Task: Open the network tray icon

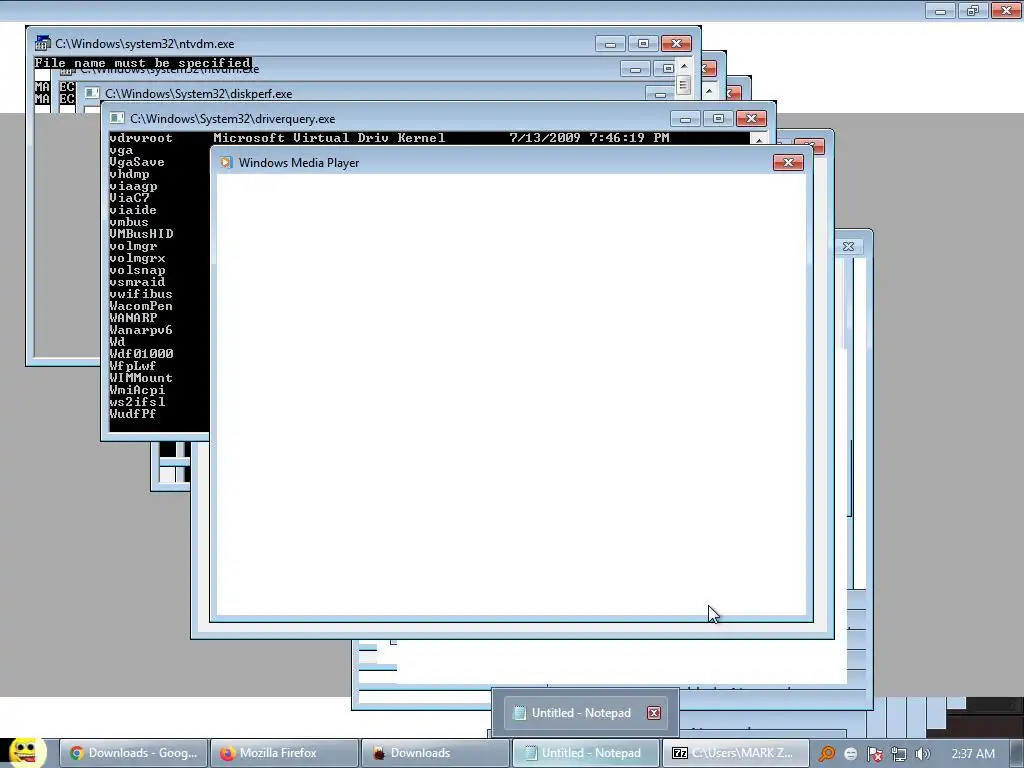Action: click(899, 754)
